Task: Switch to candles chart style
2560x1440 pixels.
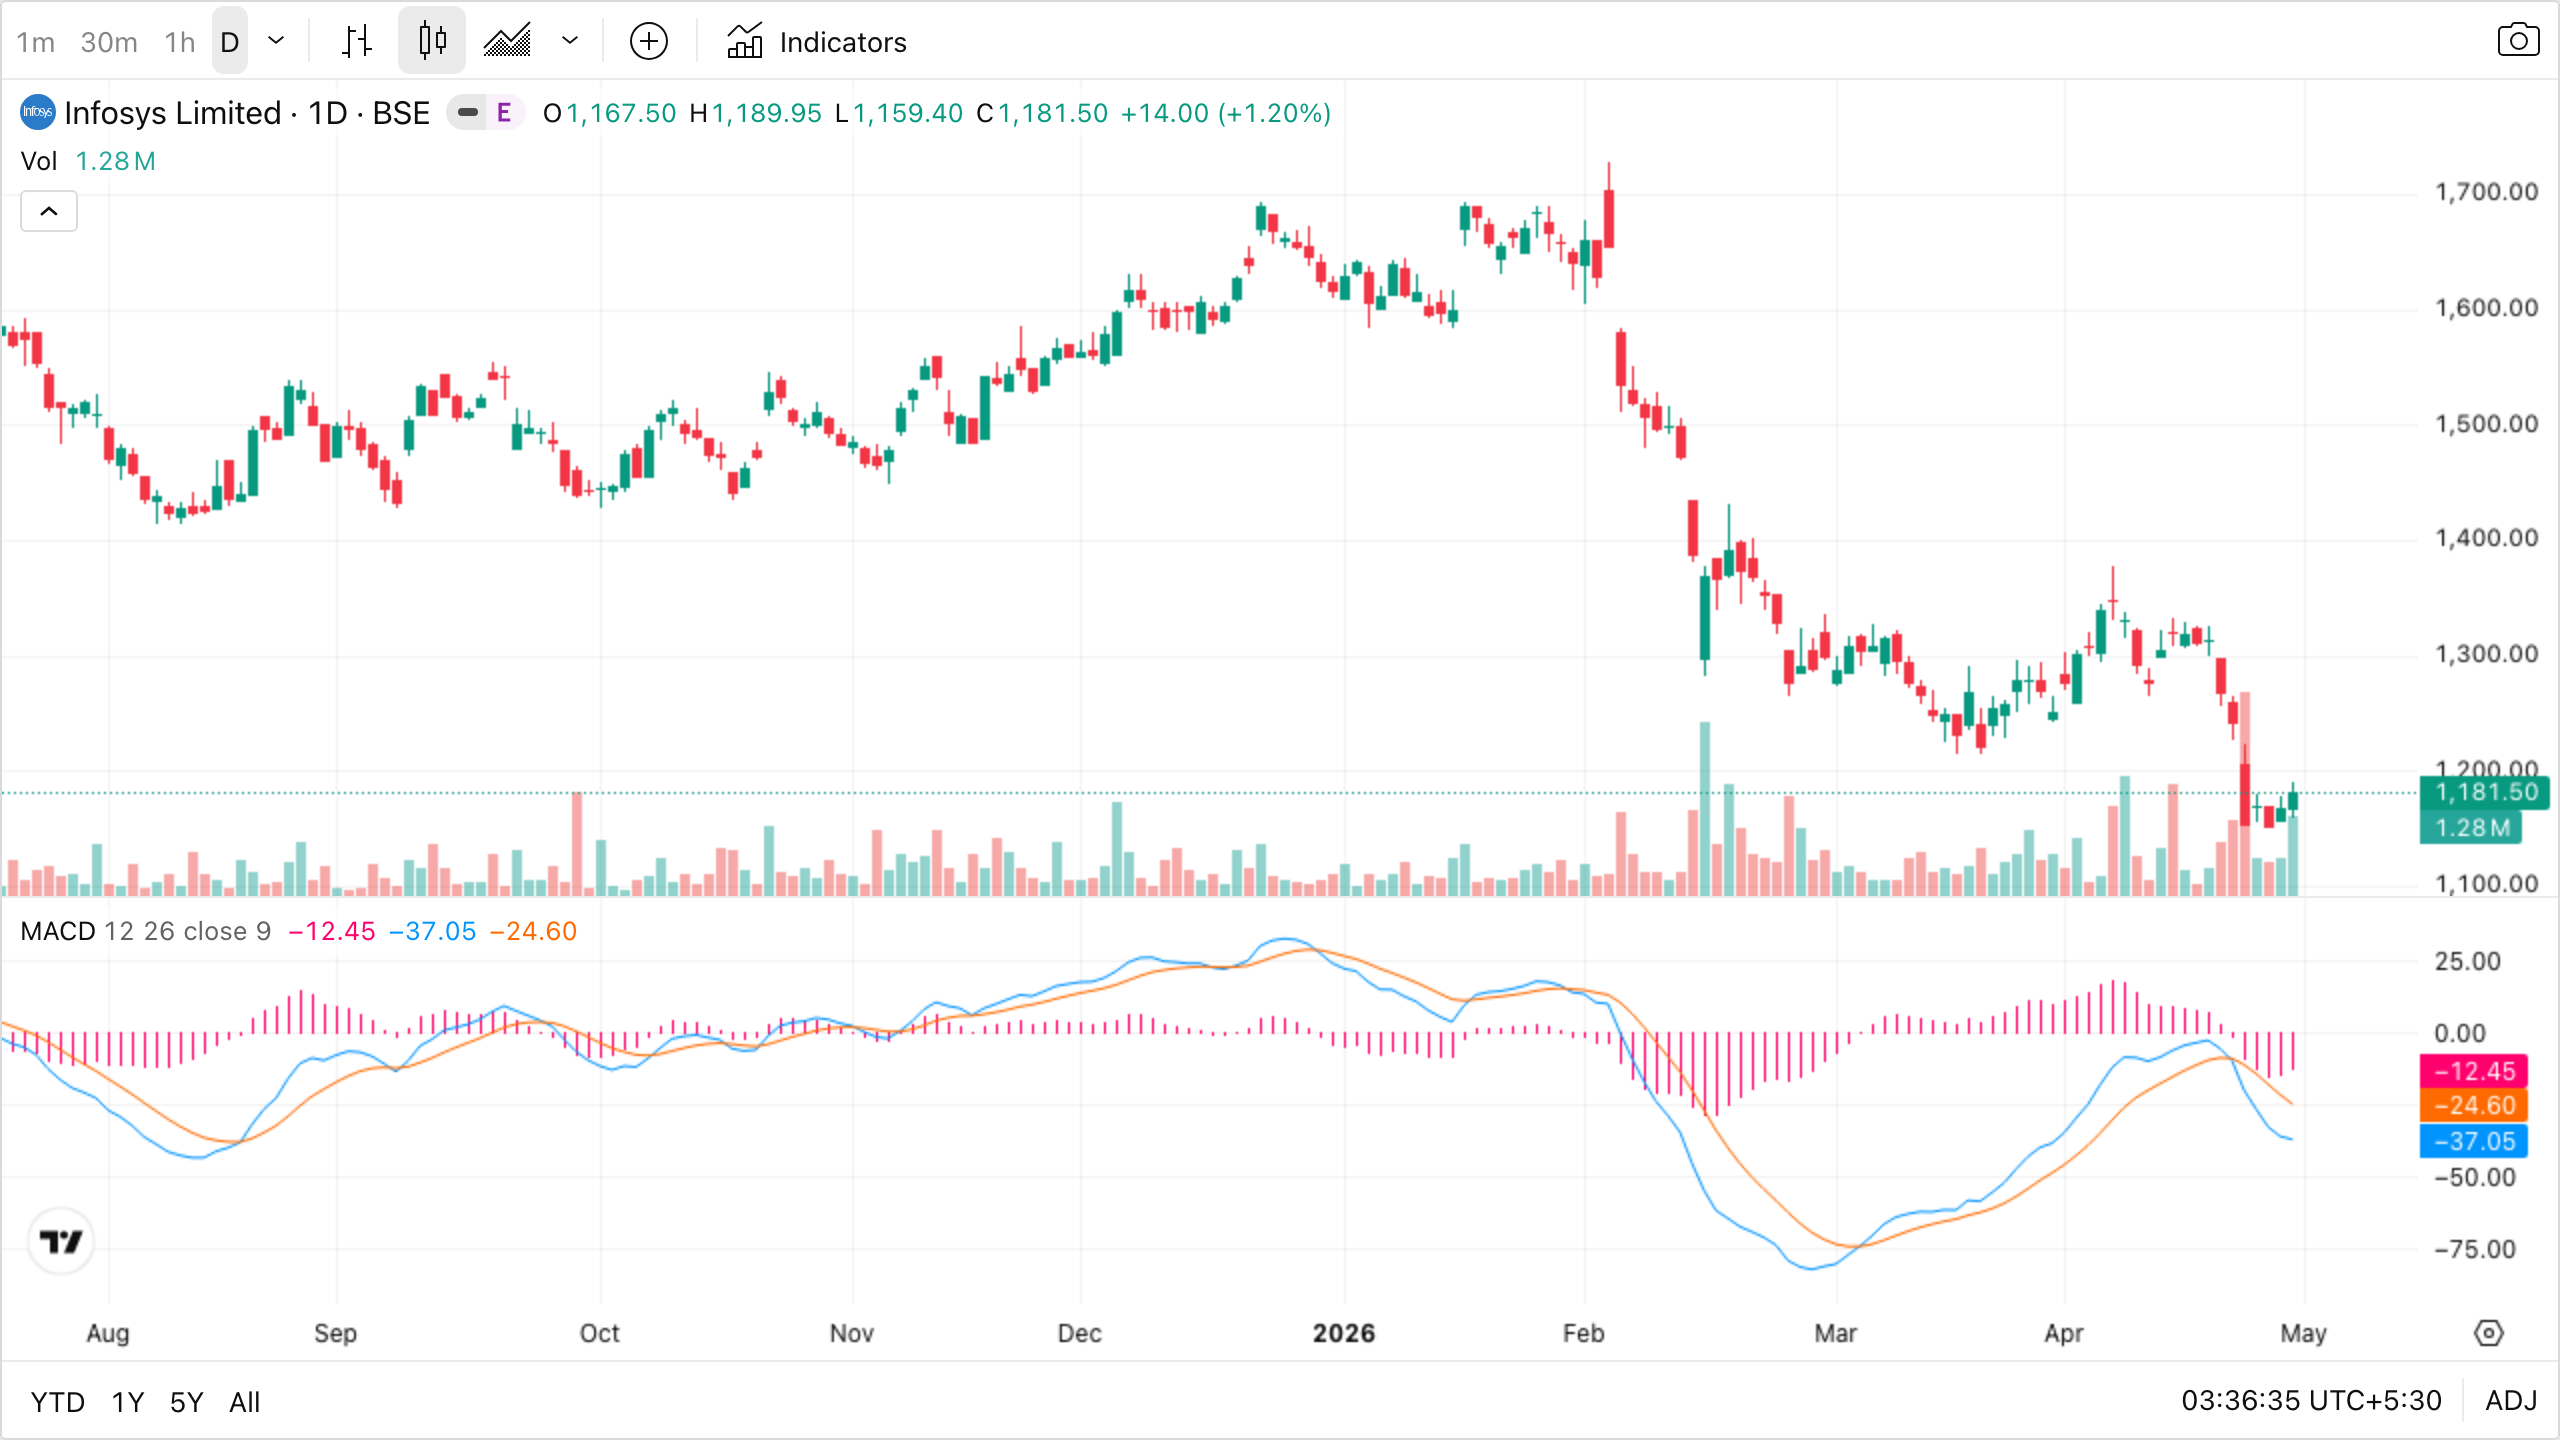Action: click(x=432, y=41)
